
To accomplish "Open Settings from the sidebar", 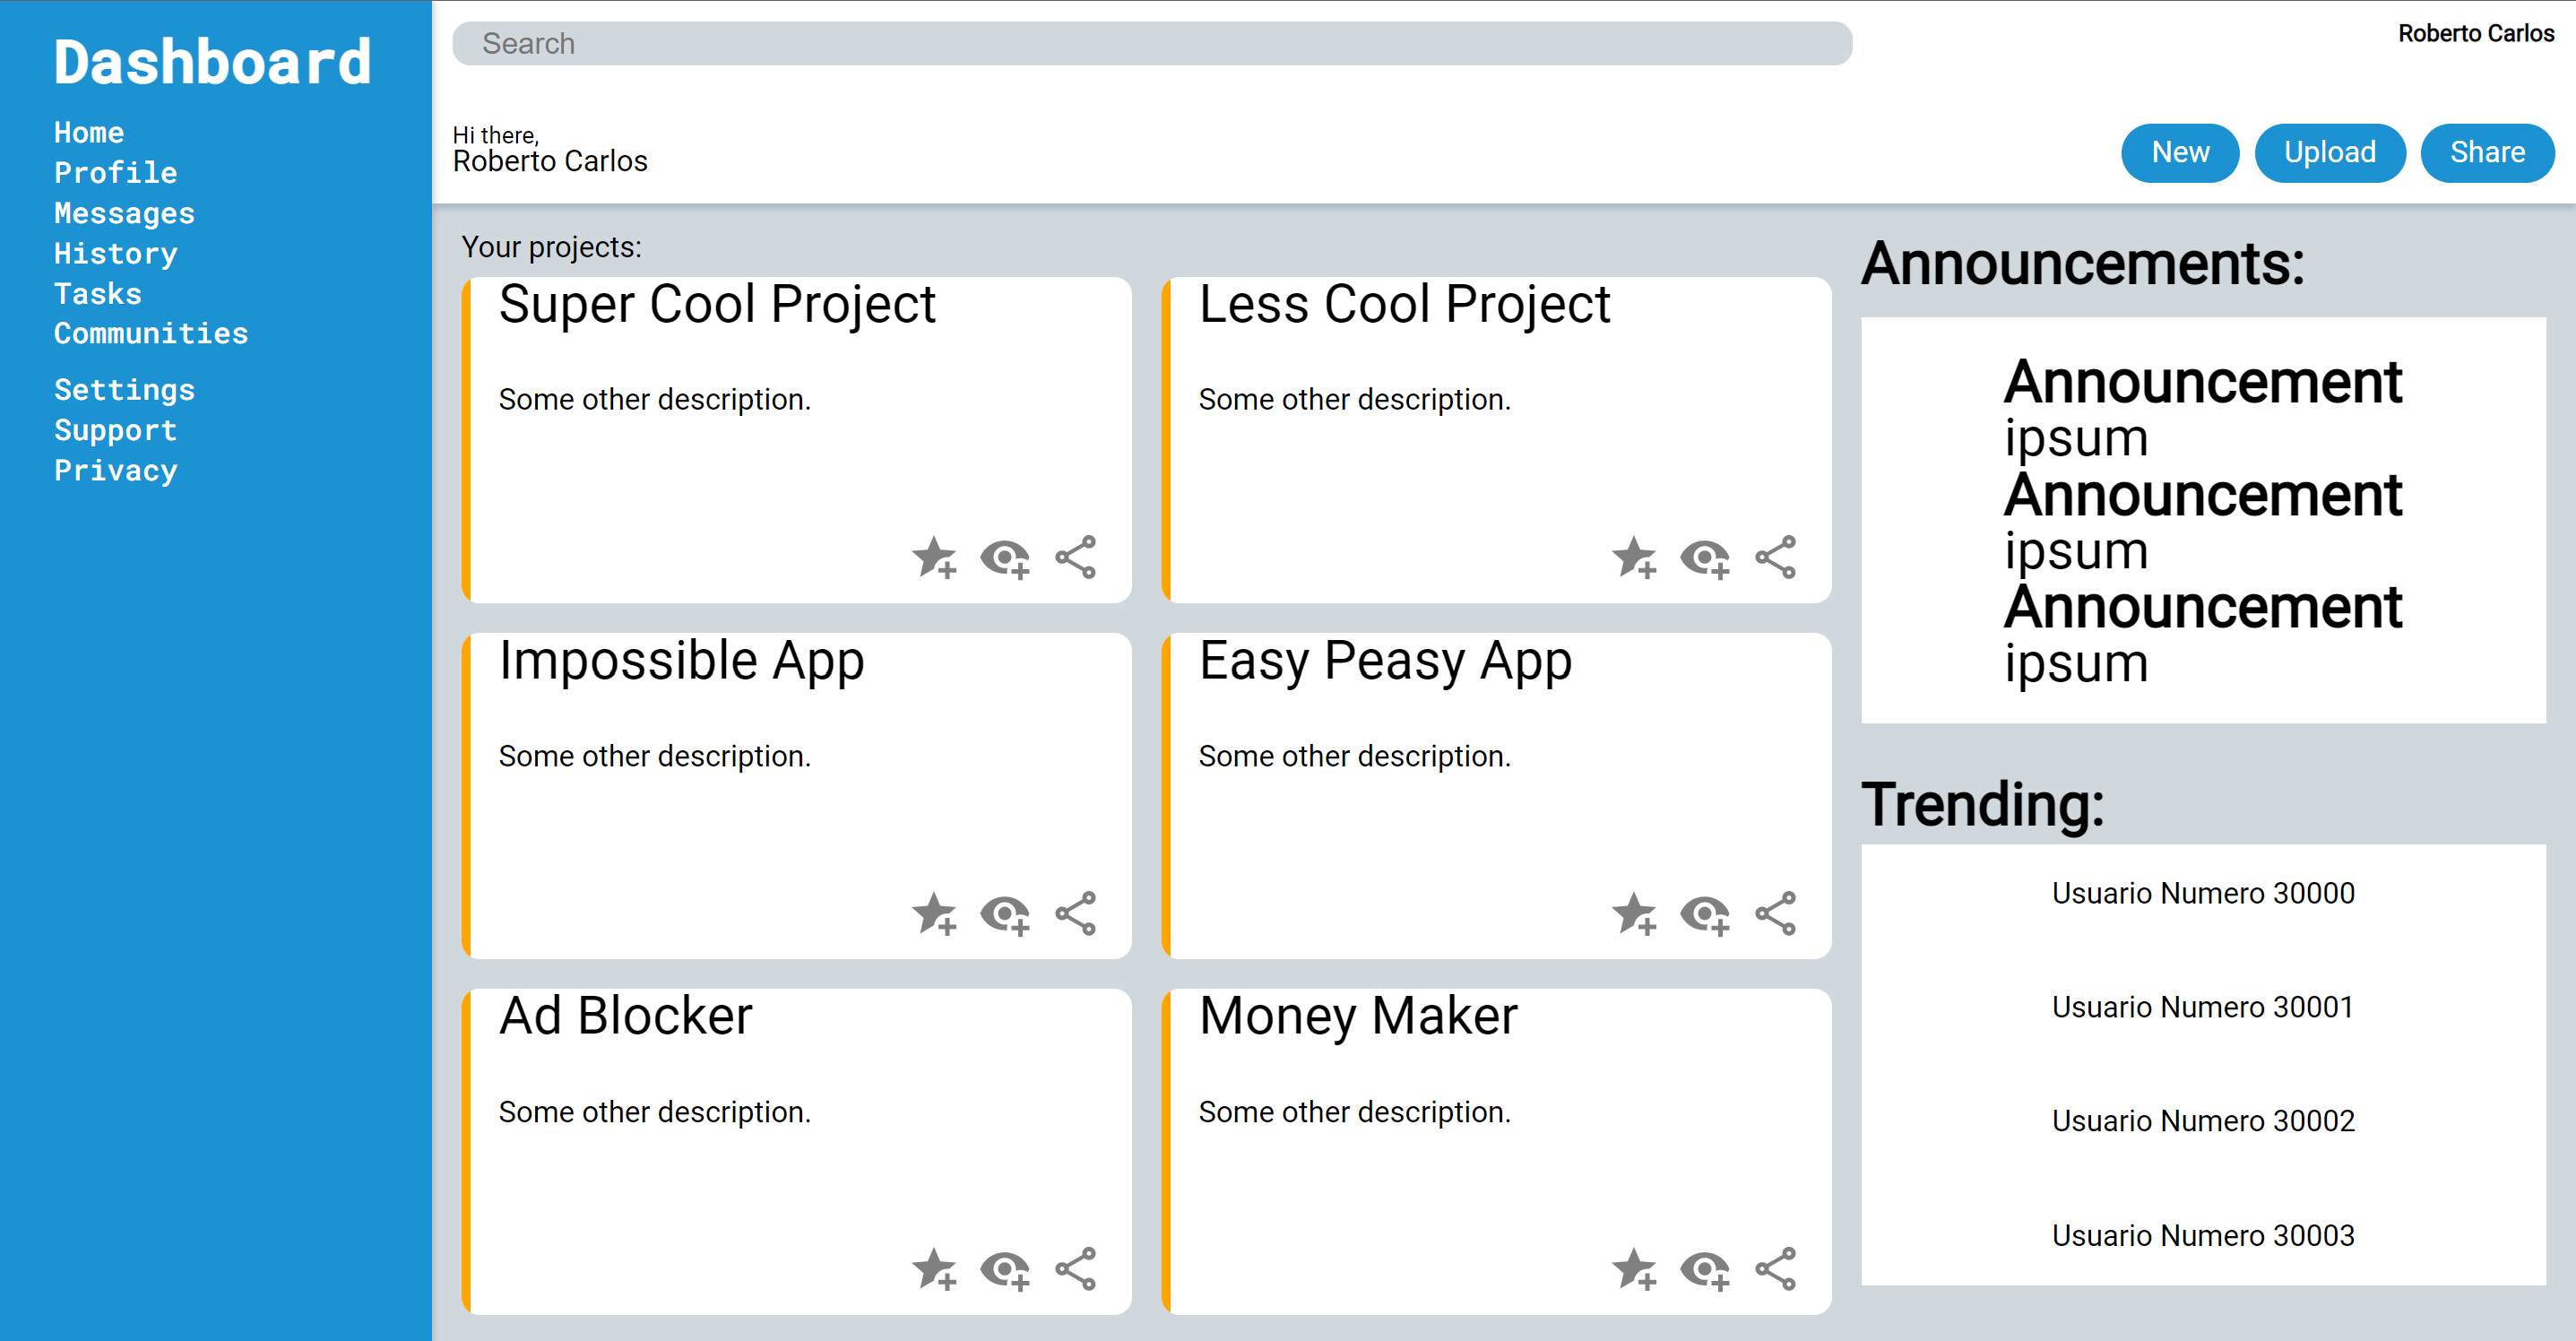I will 124,389.
